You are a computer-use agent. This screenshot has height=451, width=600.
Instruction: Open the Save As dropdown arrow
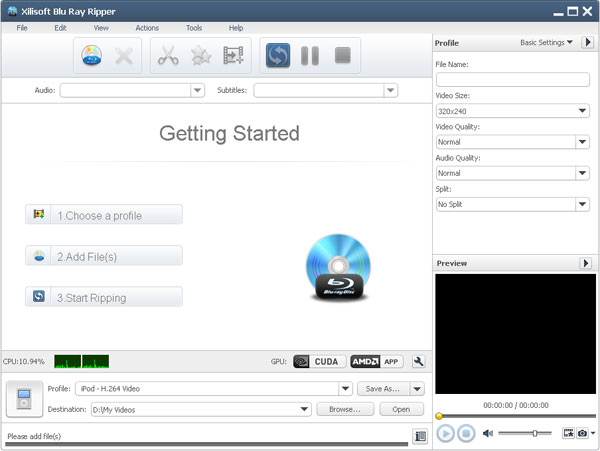(x=417, y=389)
